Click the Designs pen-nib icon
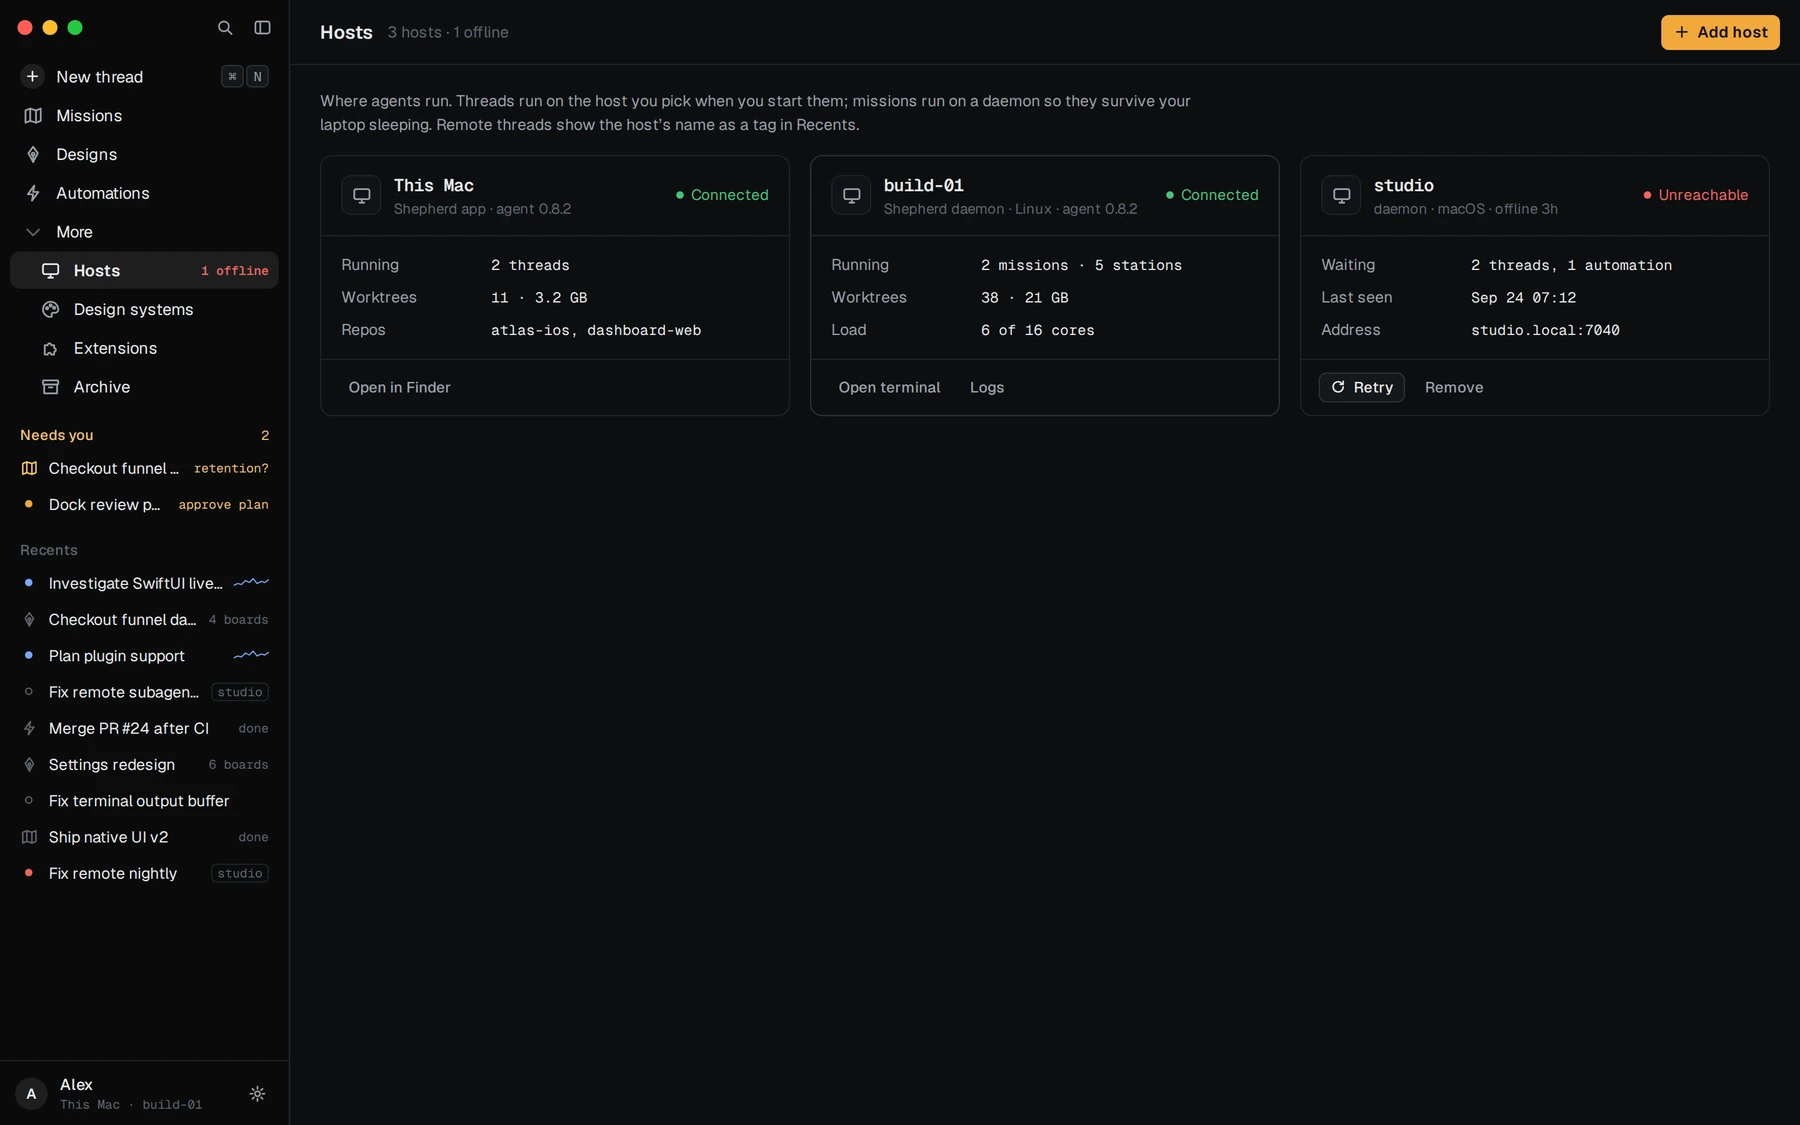Image resolution: width=1800 pixels, height=1125 pixels. click(33, 154)
